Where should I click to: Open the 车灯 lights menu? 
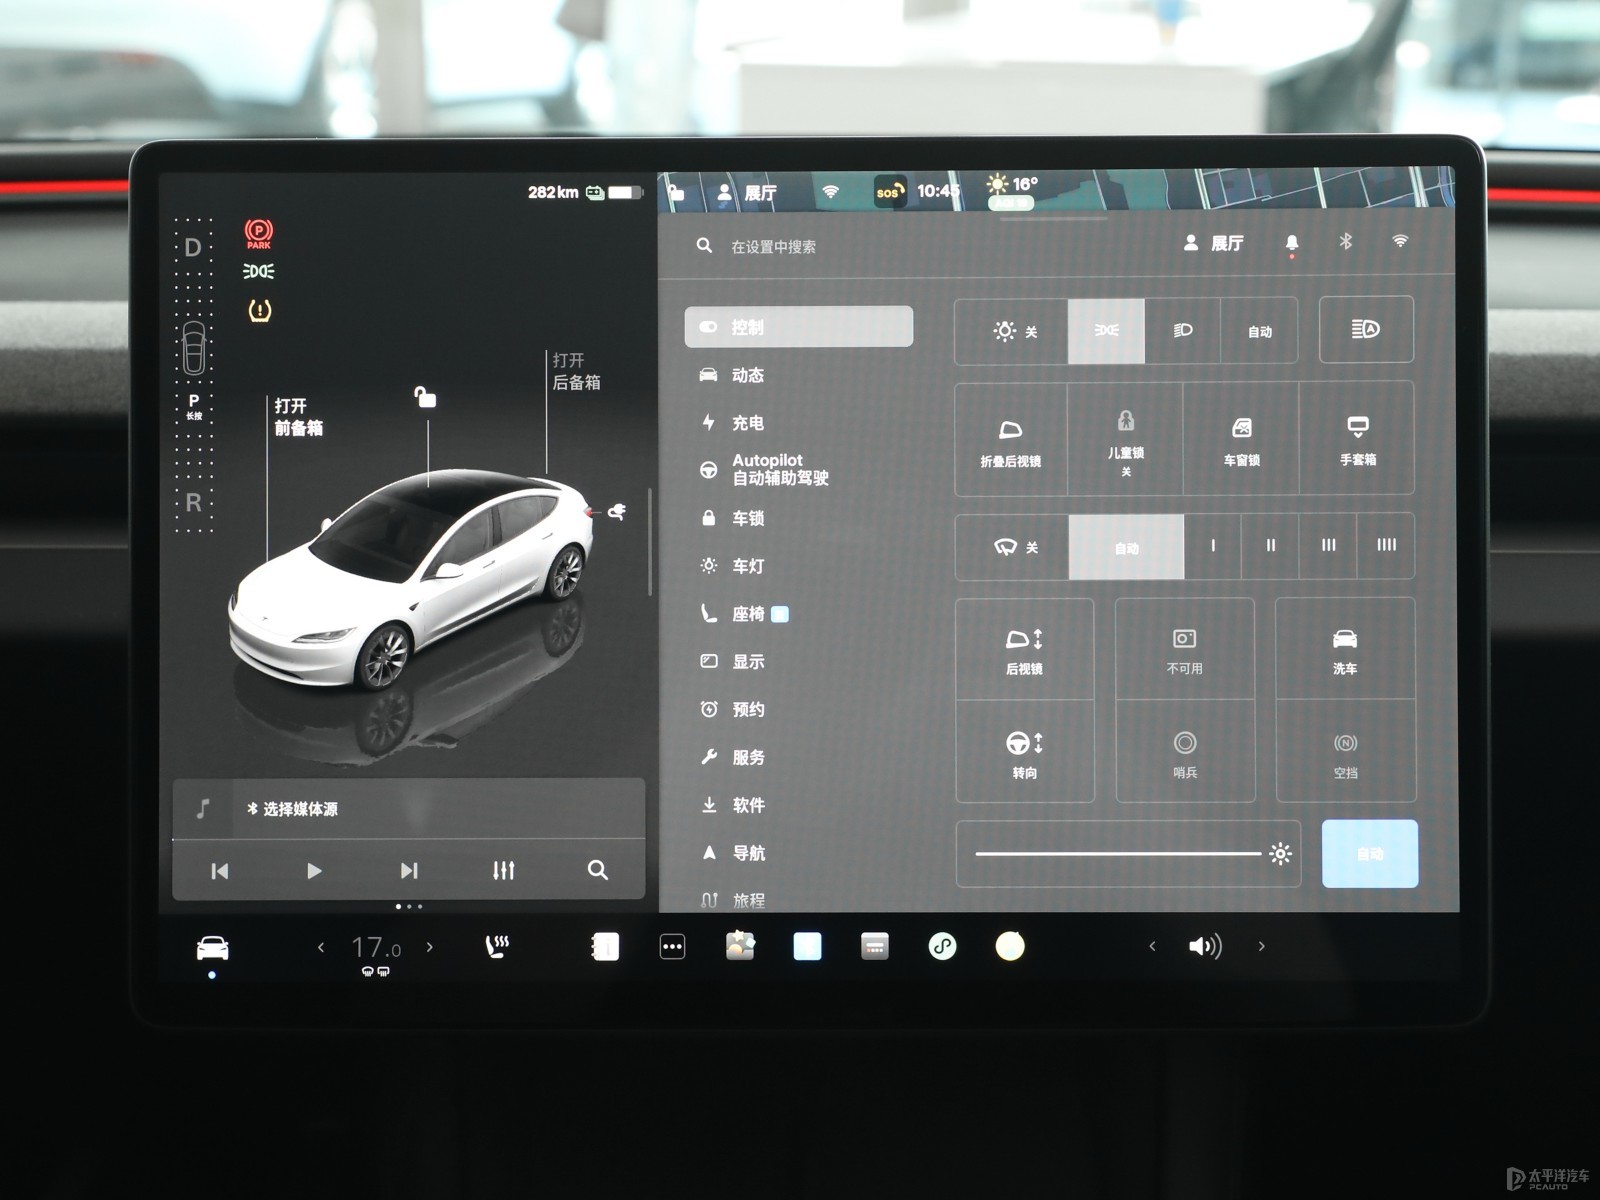pos(733,566)
